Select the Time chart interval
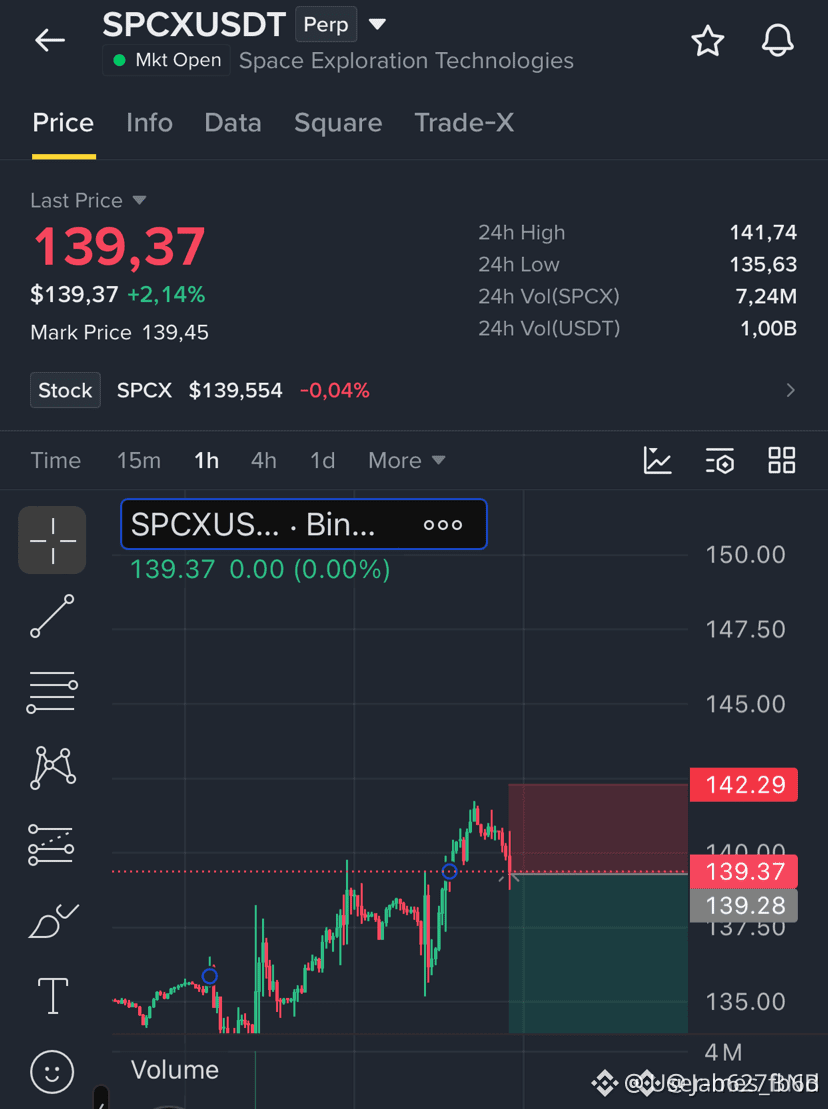 pos(56,460)
